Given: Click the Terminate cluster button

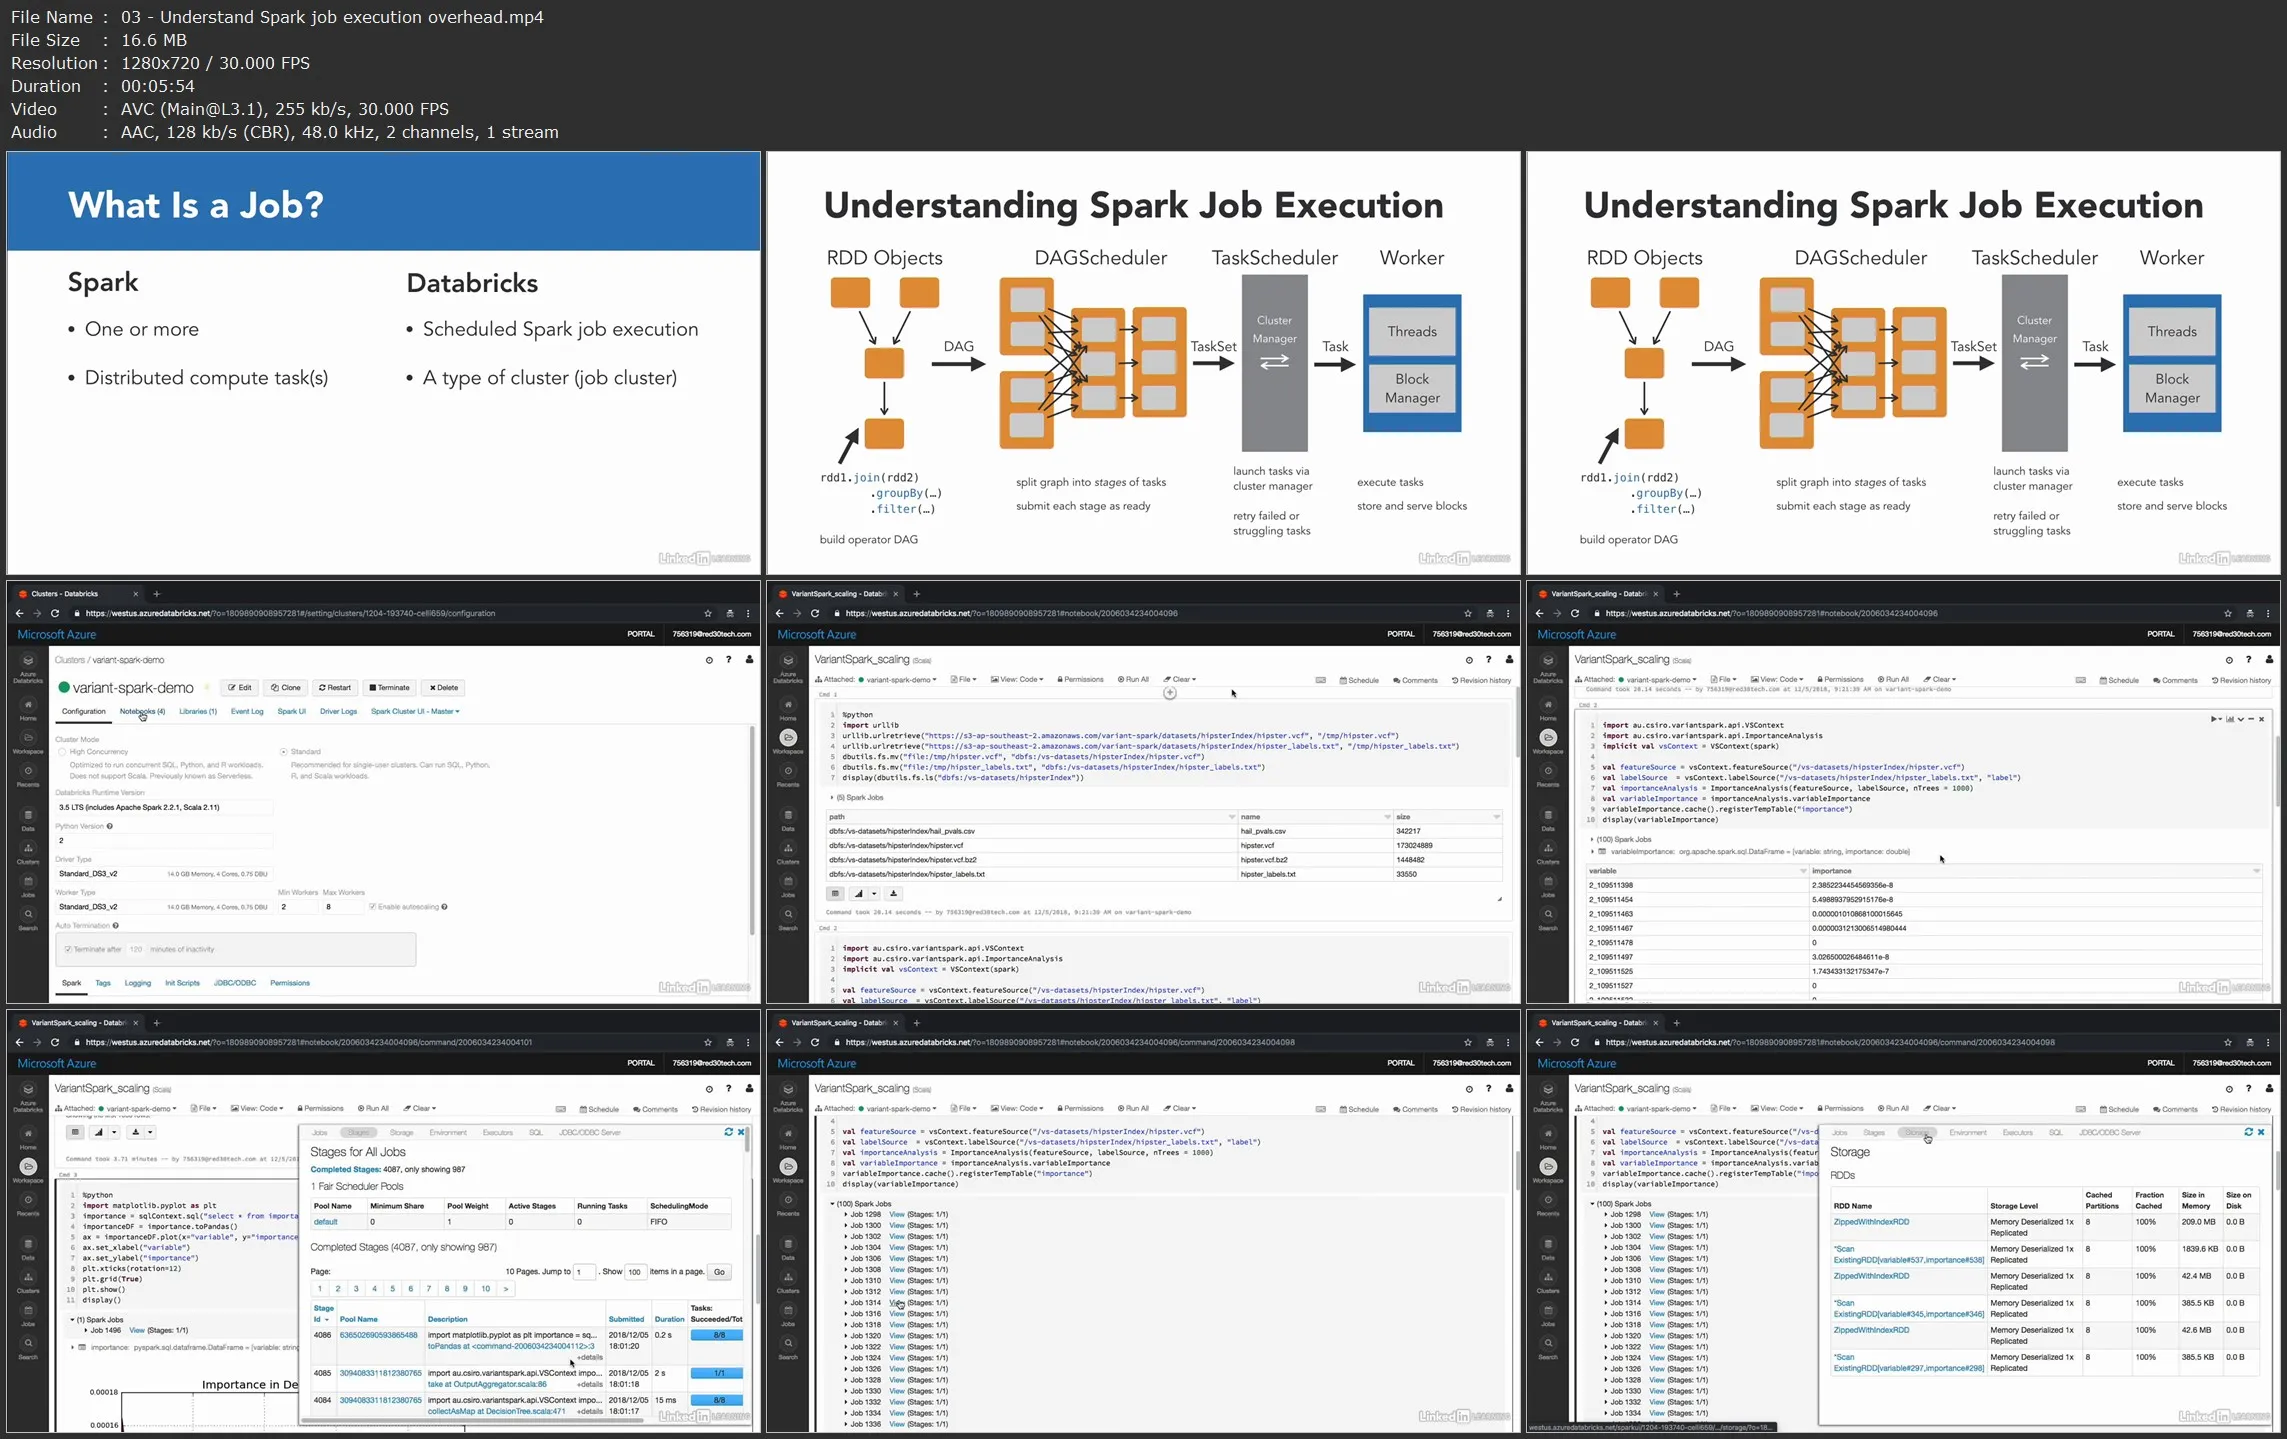Looking at the screenshot, I should [x=389, y=687].
